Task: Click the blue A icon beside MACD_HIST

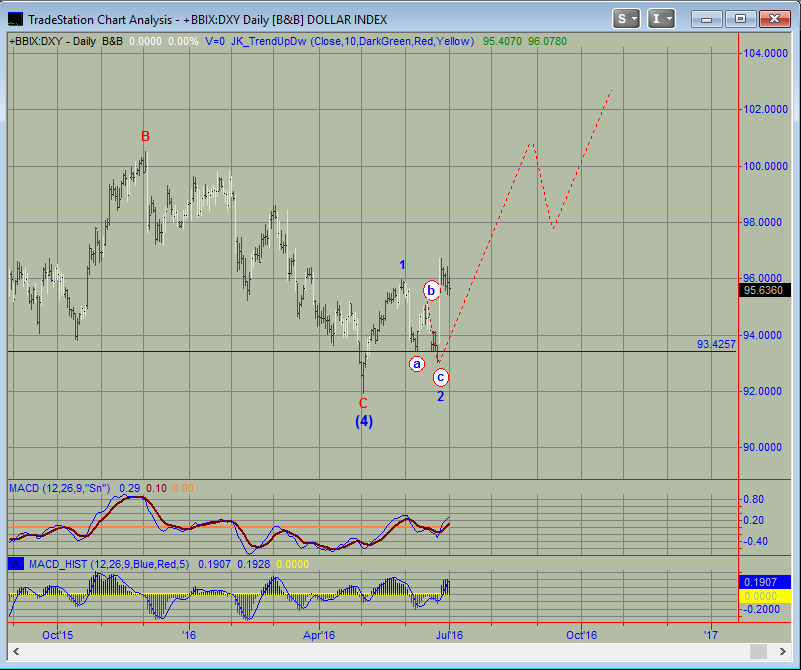Action: [16, 564]
